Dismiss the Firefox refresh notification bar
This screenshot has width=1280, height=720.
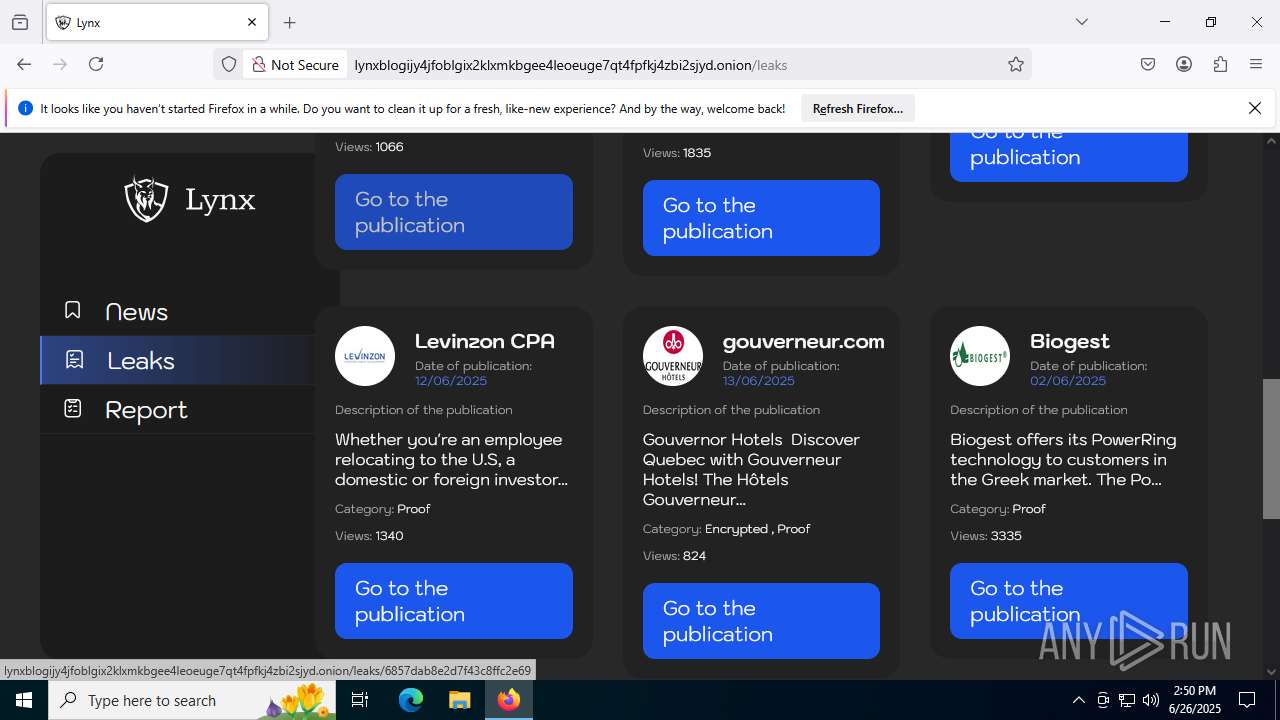point(1255,108)
